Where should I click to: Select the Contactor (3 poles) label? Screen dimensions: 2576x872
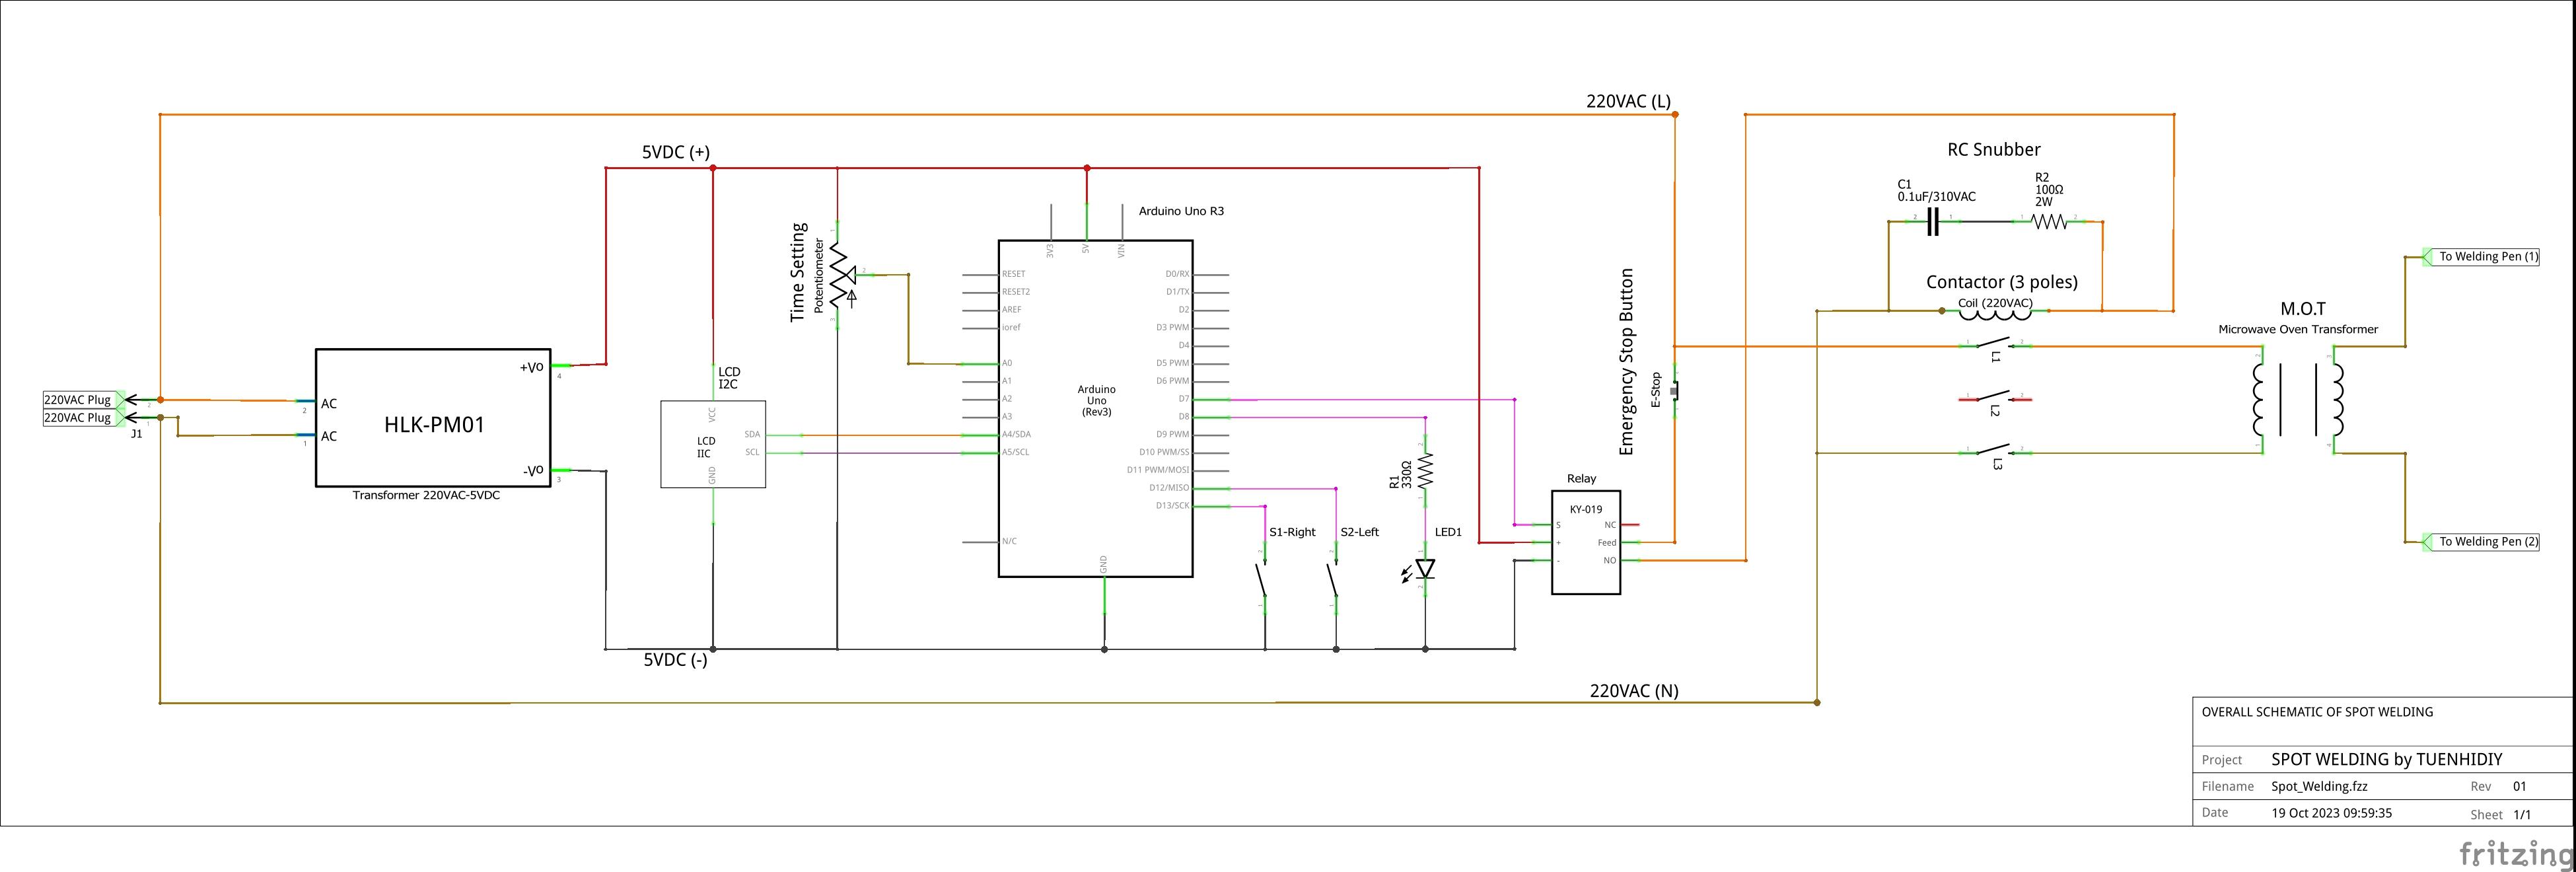(x=2002, y=282)
